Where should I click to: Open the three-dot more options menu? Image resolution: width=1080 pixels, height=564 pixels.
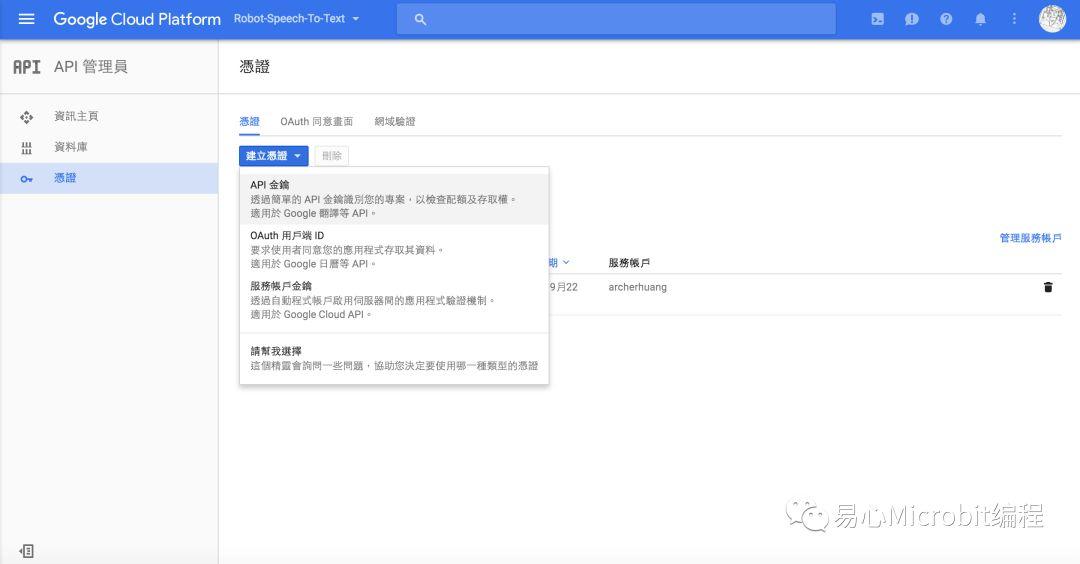(1014, 19)
